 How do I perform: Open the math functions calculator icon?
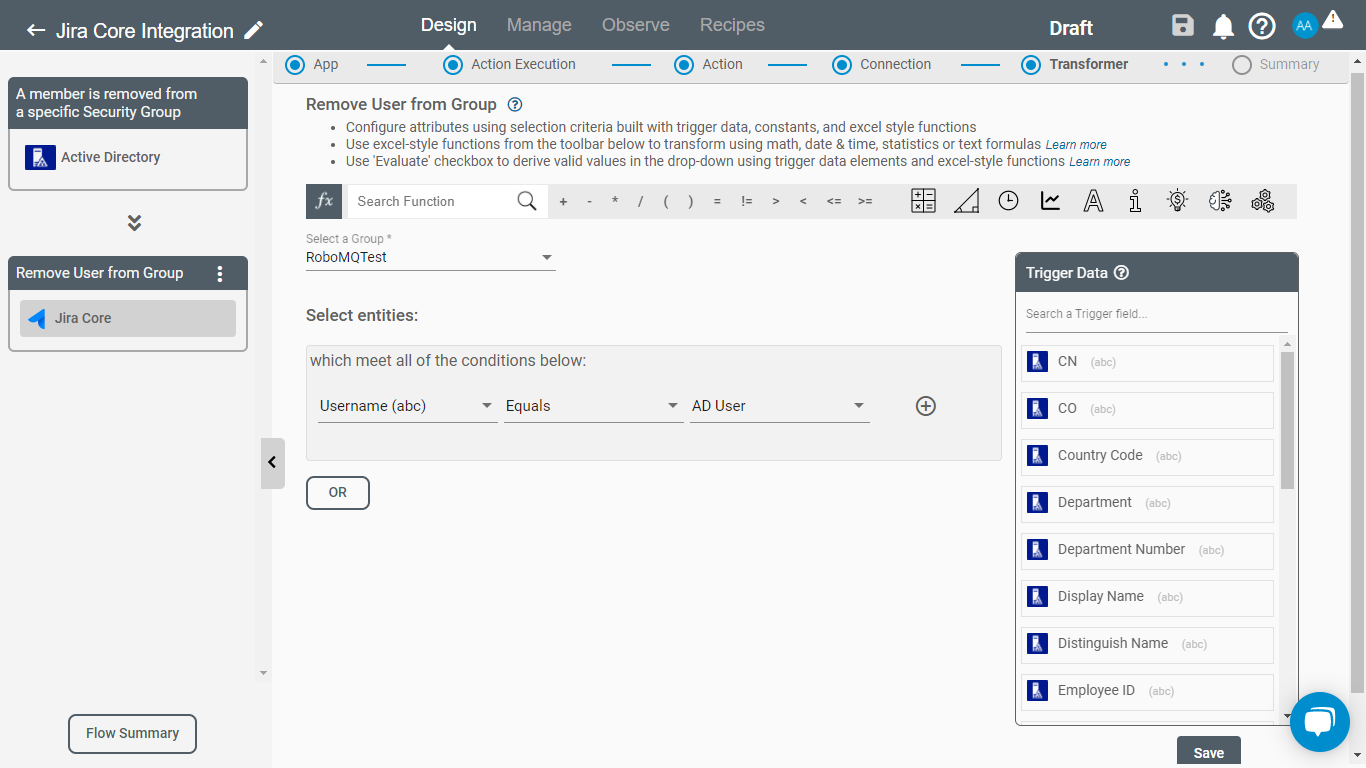pyautogui.click(x=923, y=201)
